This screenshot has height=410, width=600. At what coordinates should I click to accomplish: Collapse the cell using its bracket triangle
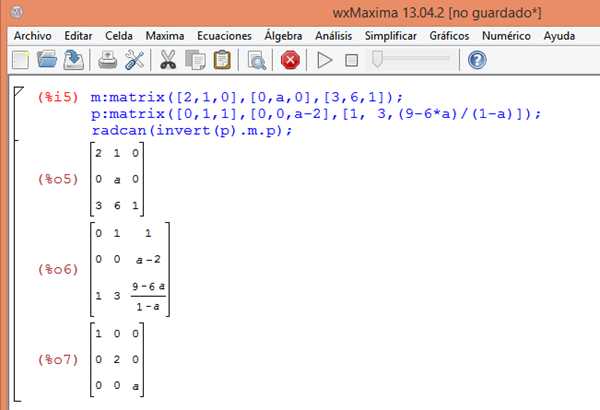click(18, 91)
